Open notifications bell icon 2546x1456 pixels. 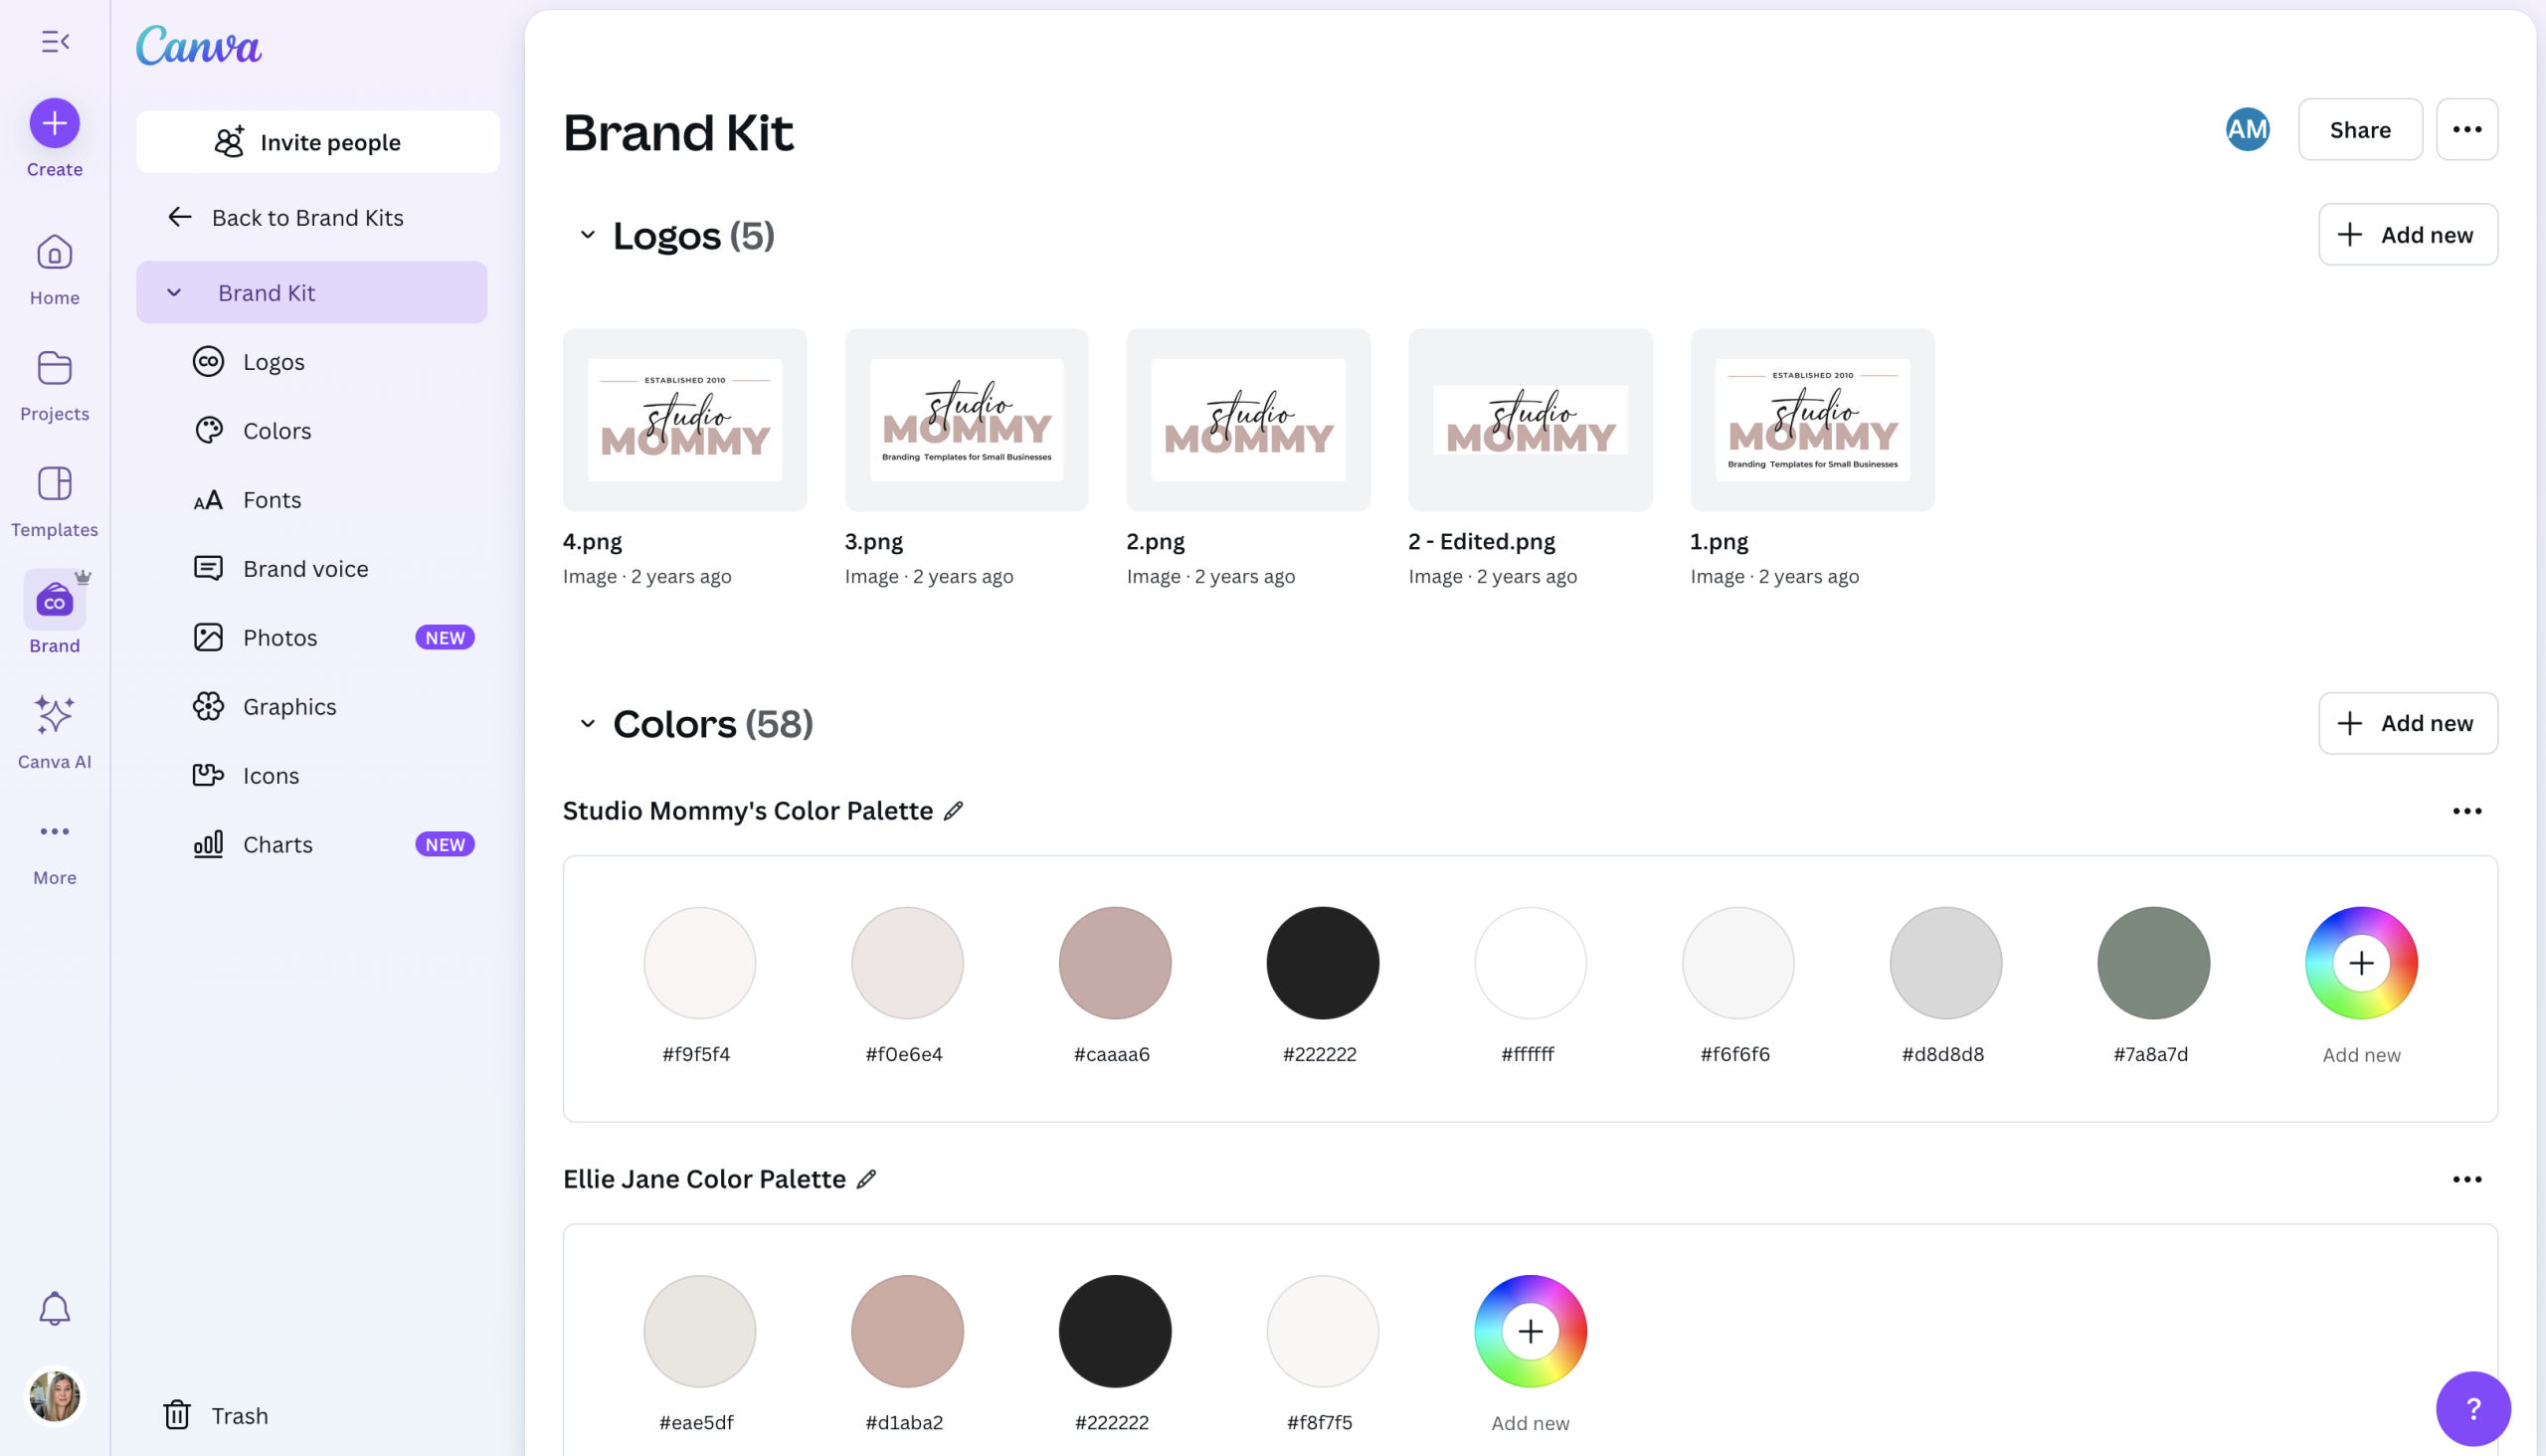pos(55,1308)
